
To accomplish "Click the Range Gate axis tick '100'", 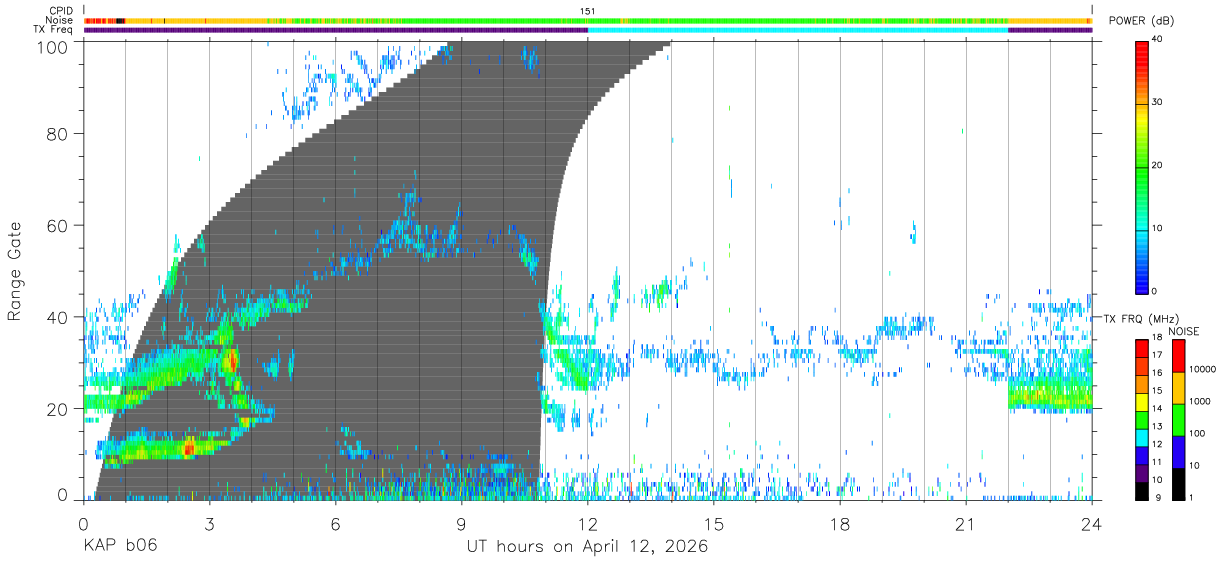I will [x=52, y=46].
